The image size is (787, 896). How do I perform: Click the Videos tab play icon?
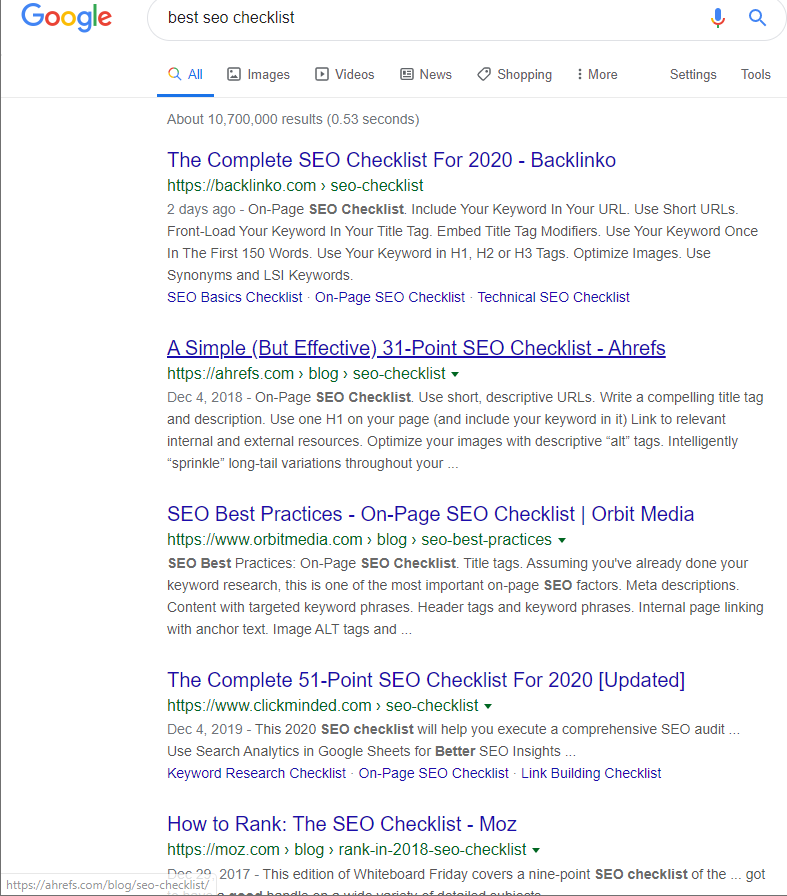tap(322, 74)
